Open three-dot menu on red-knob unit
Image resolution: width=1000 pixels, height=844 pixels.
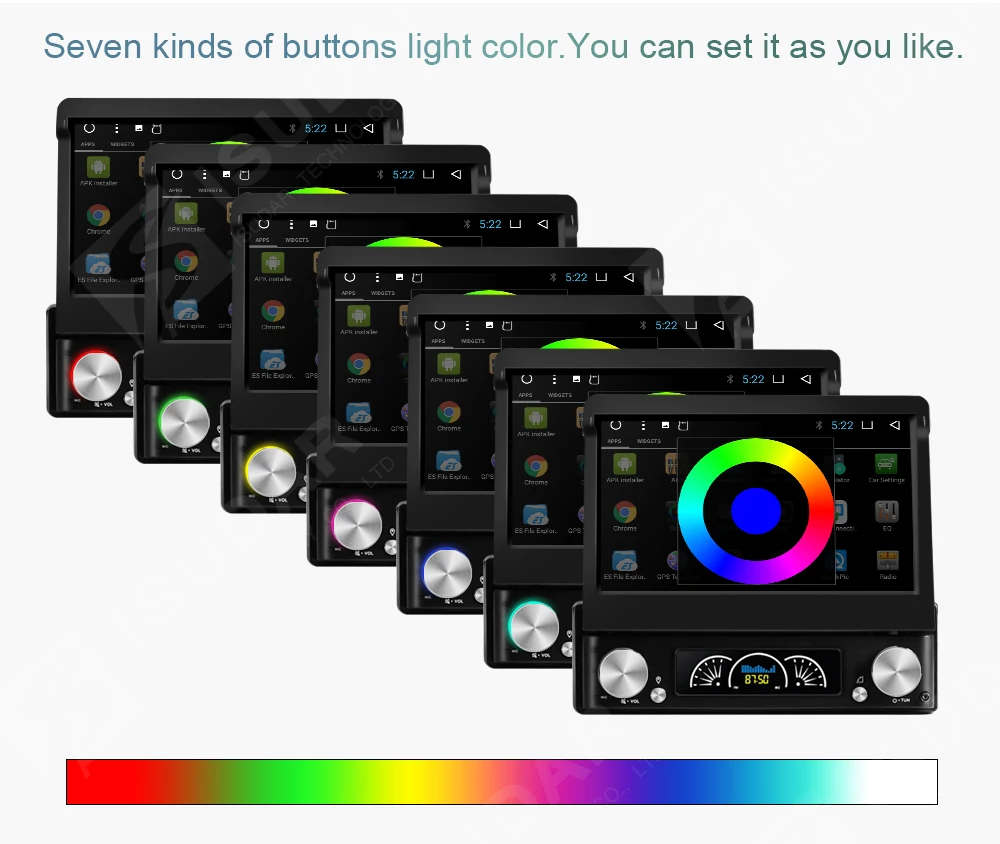point(116,128)
